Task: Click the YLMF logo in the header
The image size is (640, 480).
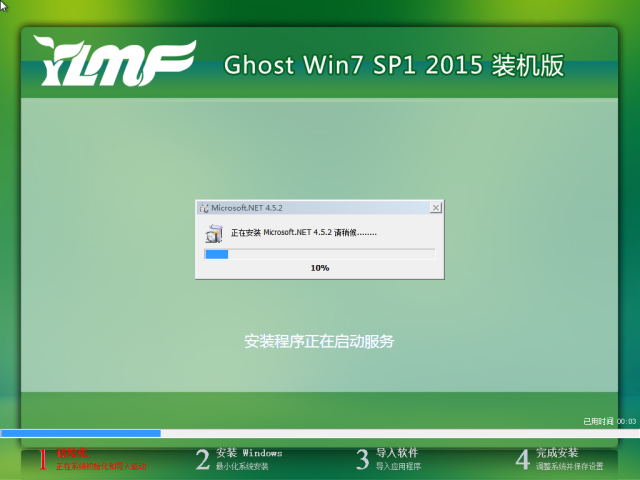Action: (x=115, y=61)
